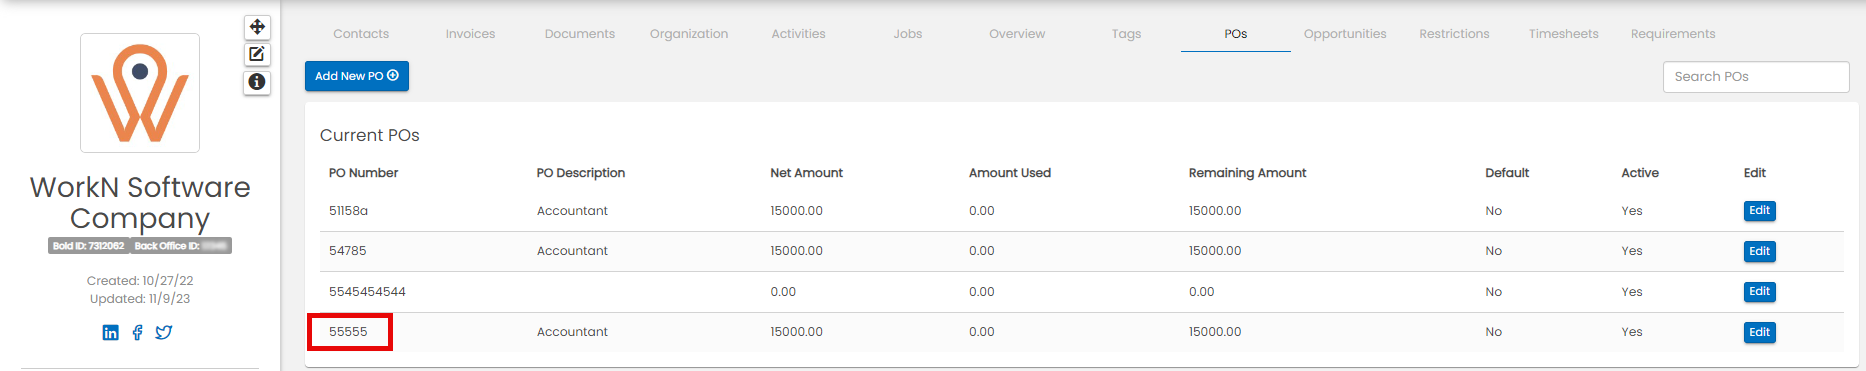This screenshot has width=1866, height=371.
Task: Edit PO 54785
Action: pyautogui.click(x=1759, y=251)
